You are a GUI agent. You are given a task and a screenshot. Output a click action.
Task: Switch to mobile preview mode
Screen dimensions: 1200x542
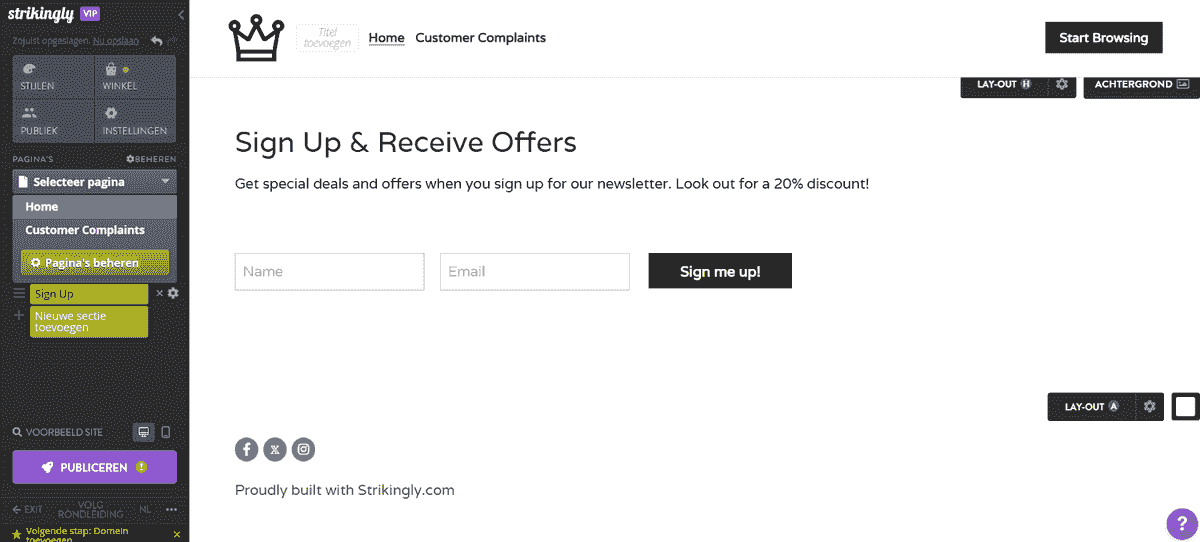tap(166, 432)
